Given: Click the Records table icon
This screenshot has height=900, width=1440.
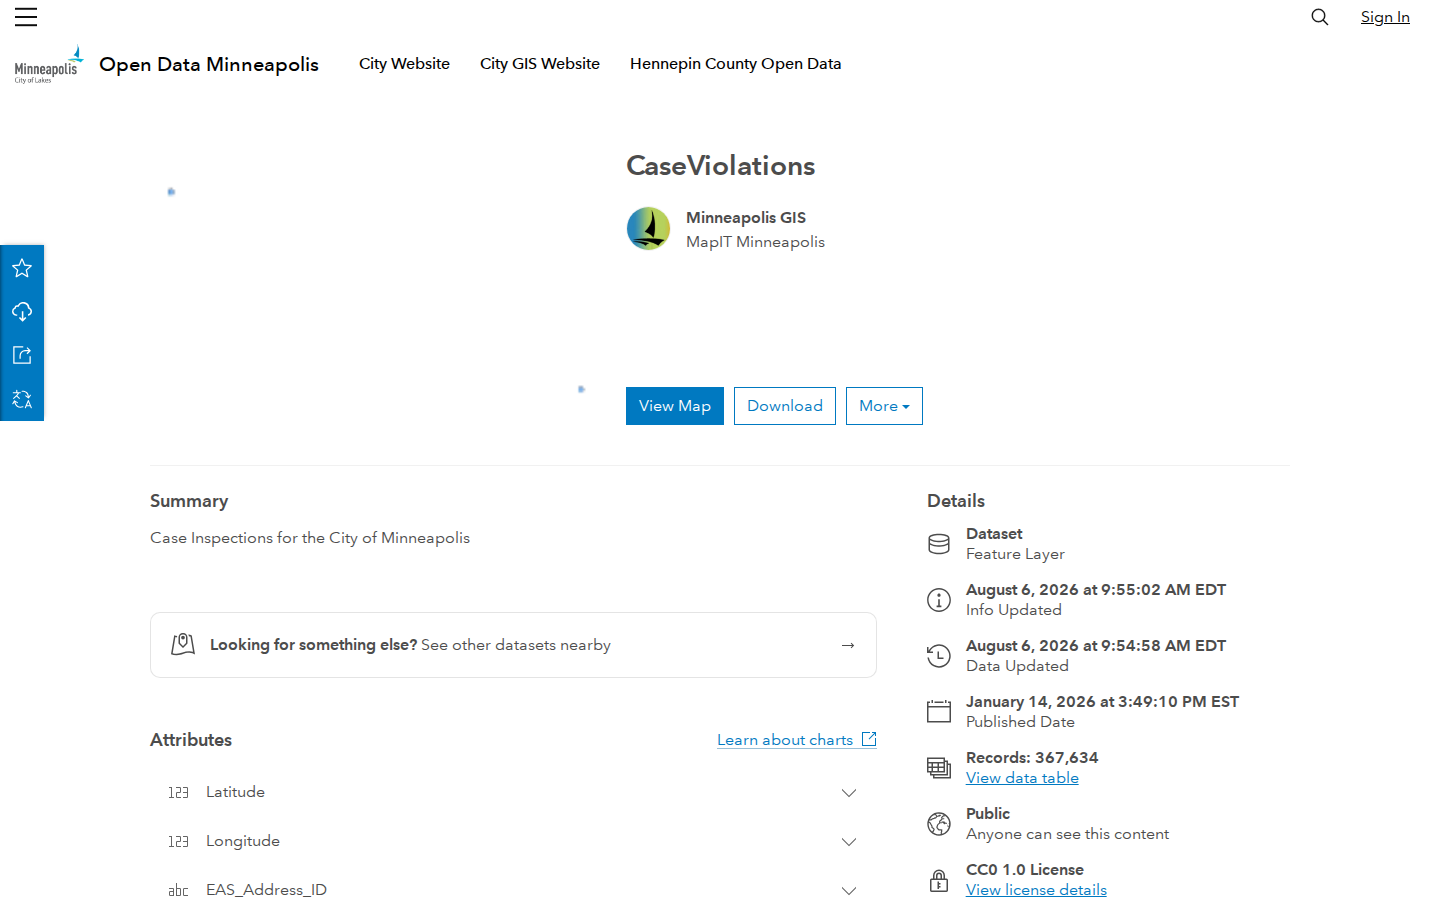Looking at the screenshot, I should click(x=939, y=768).
